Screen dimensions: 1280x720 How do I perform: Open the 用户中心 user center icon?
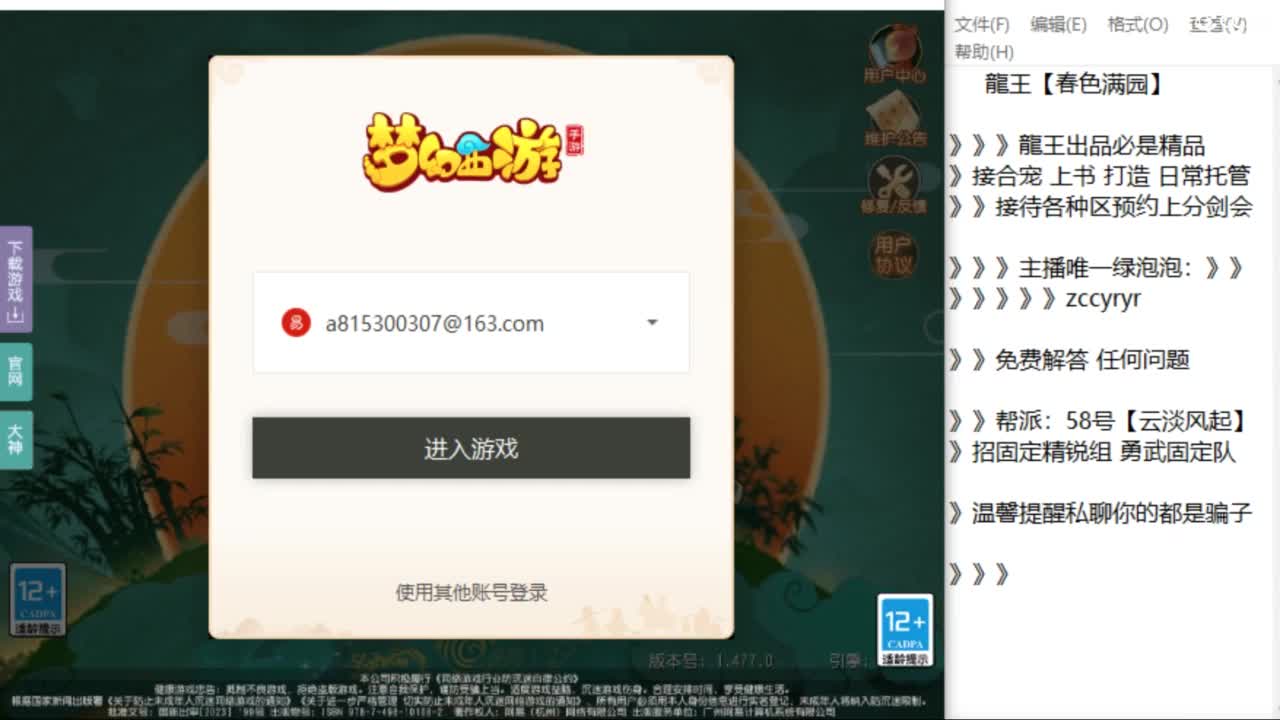coord(894,54)
